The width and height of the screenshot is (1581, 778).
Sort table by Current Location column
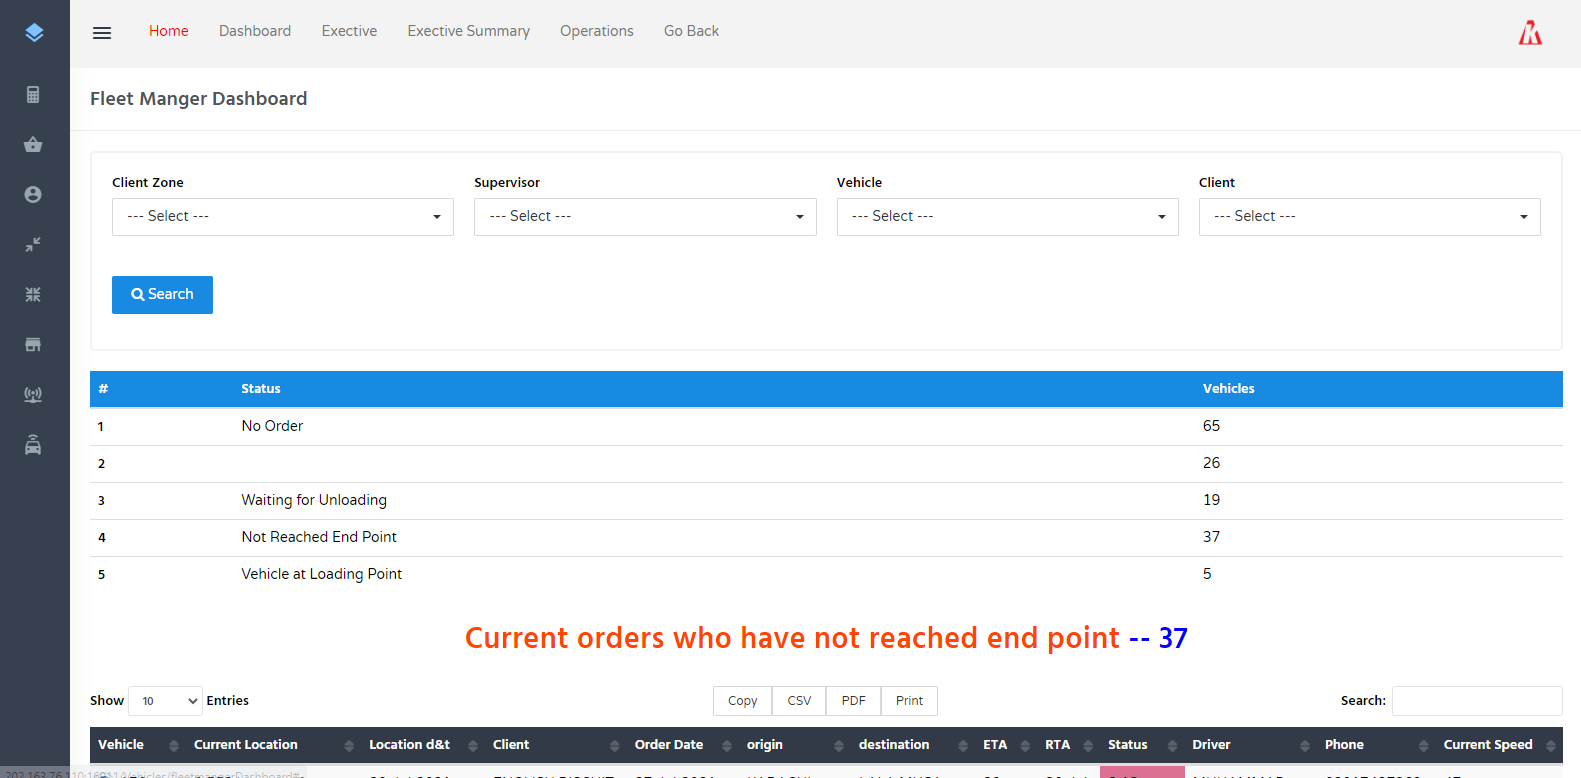273,745
